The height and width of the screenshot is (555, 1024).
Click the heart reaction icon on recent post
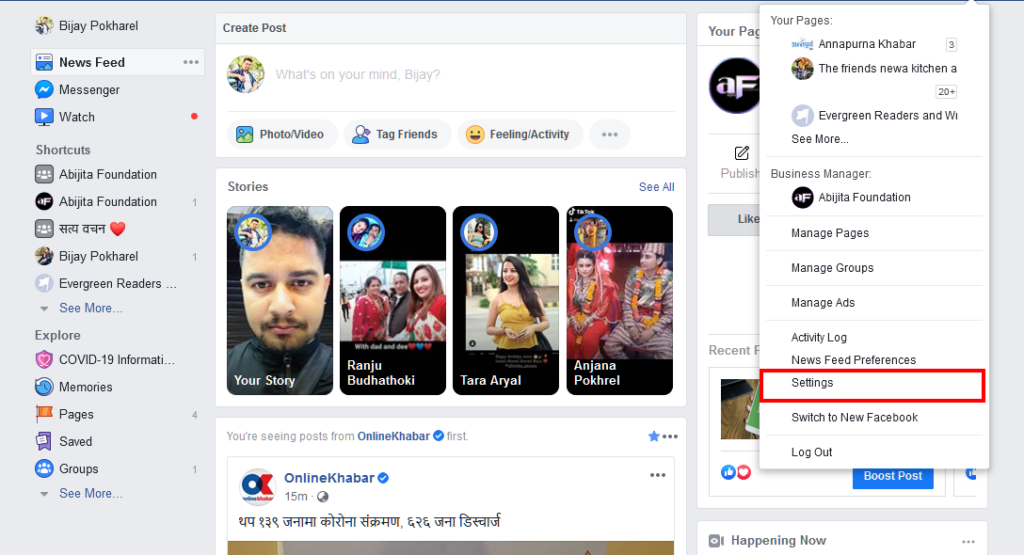[744, 472]
